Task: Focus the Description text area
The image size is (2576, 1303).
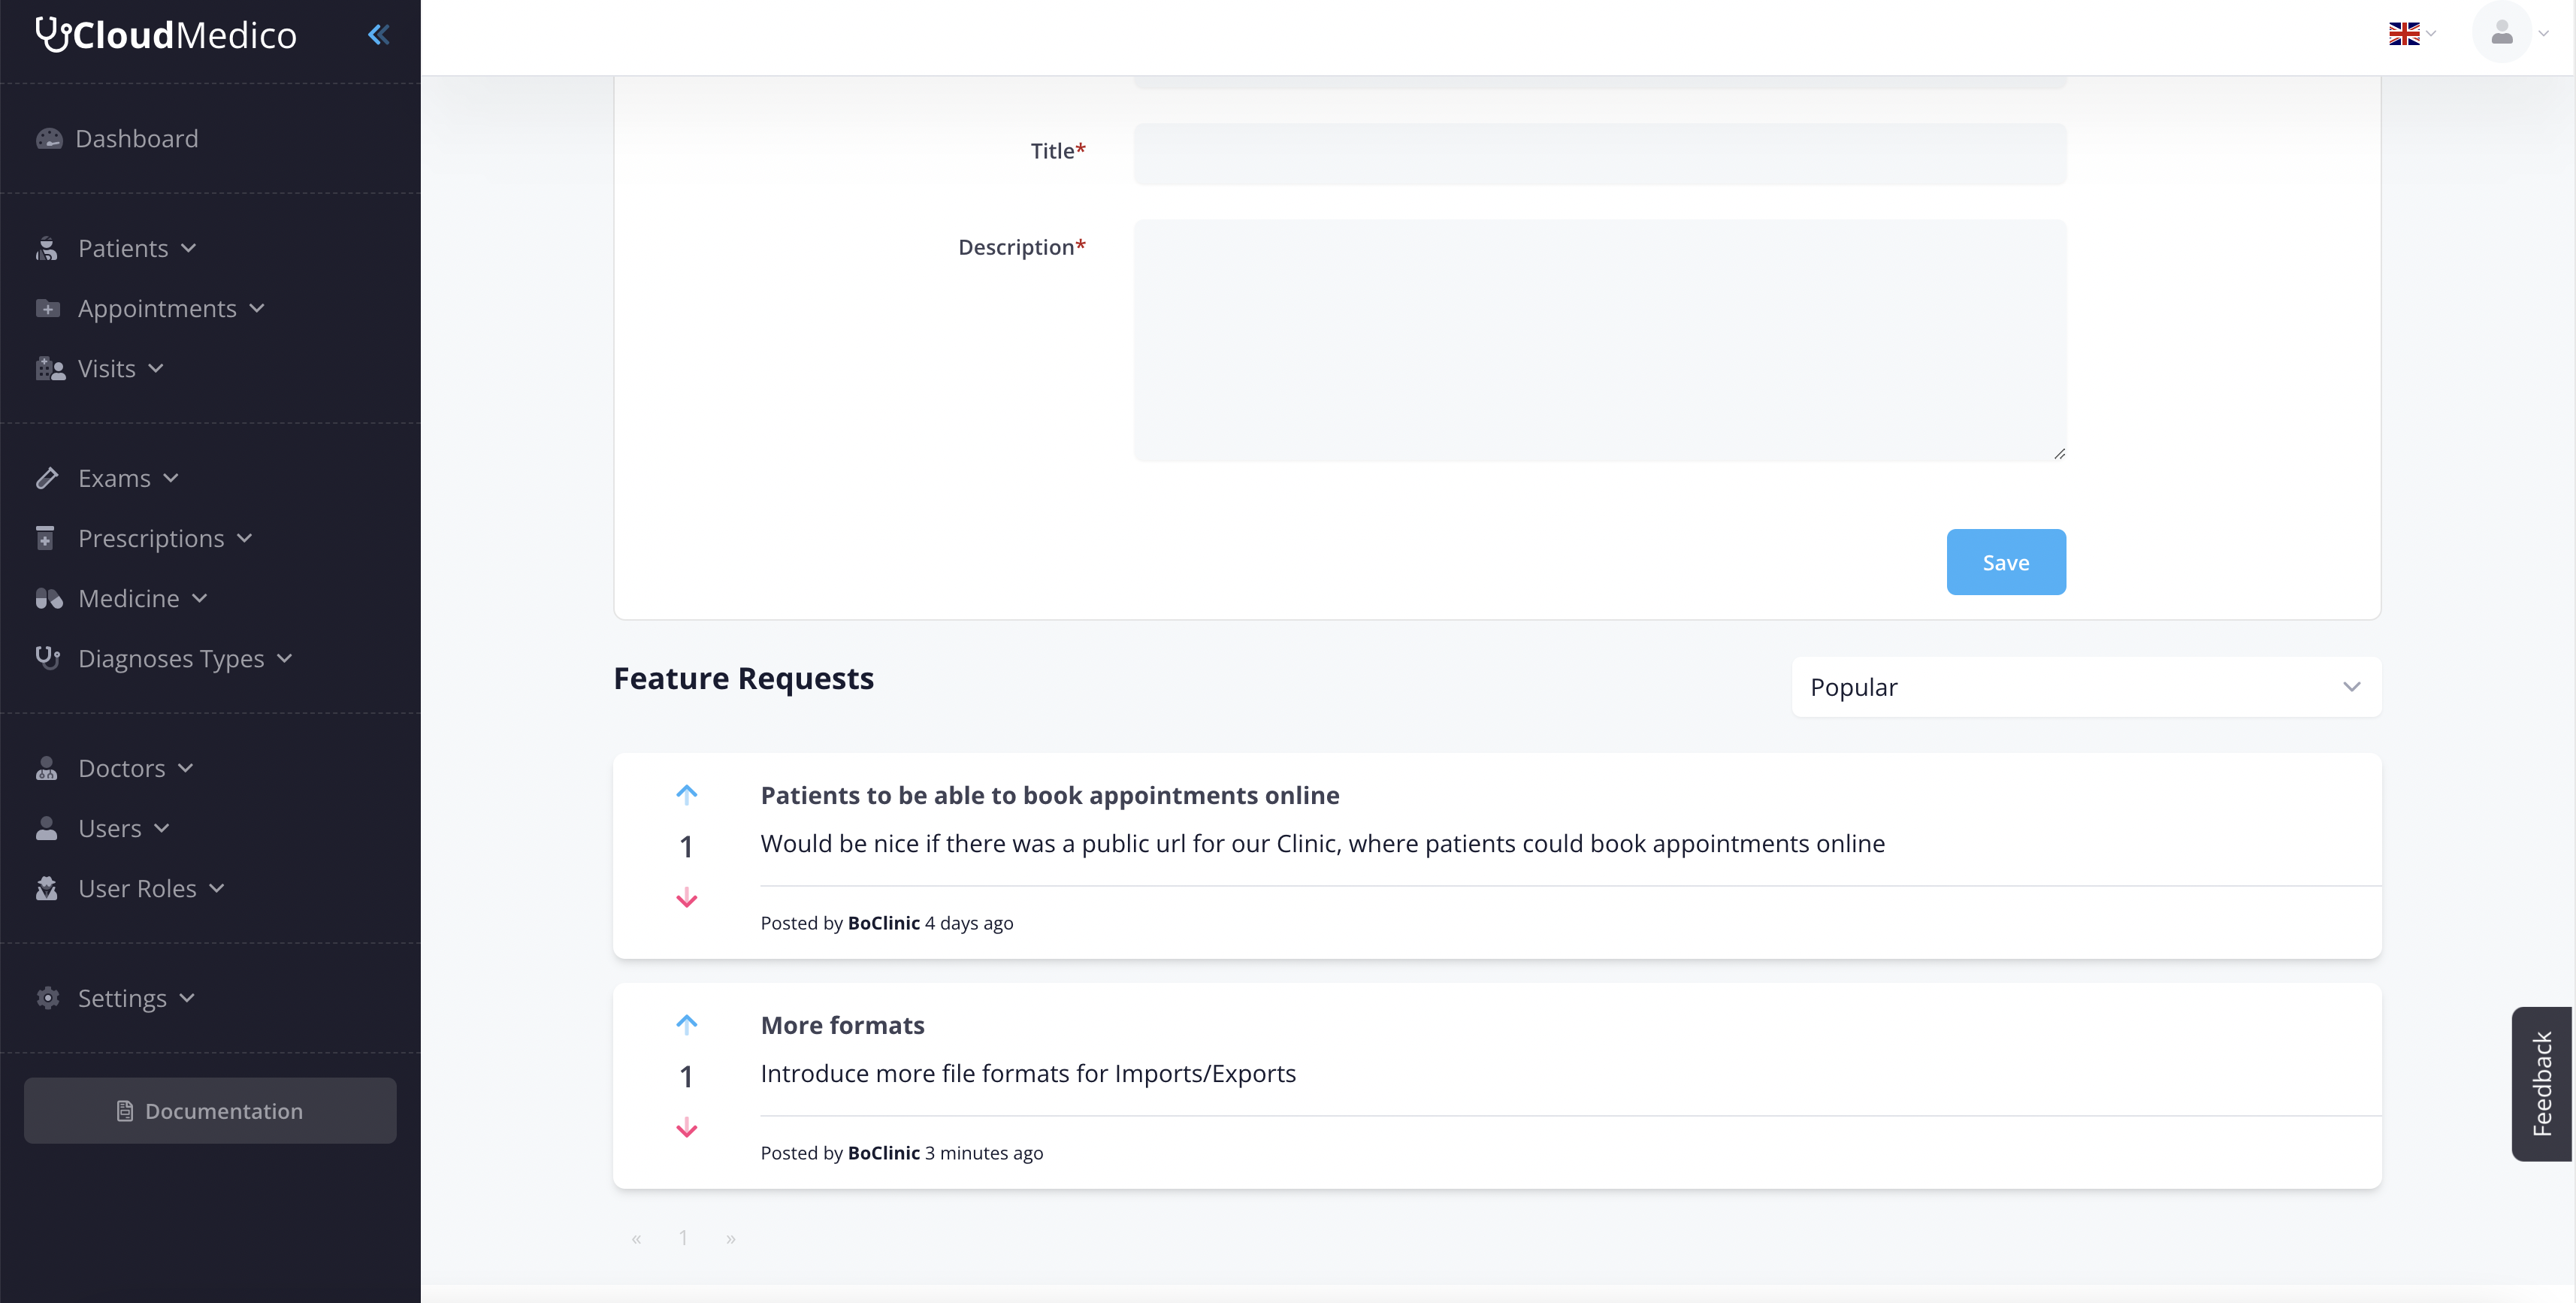Action: click(x=1600, y=341)
